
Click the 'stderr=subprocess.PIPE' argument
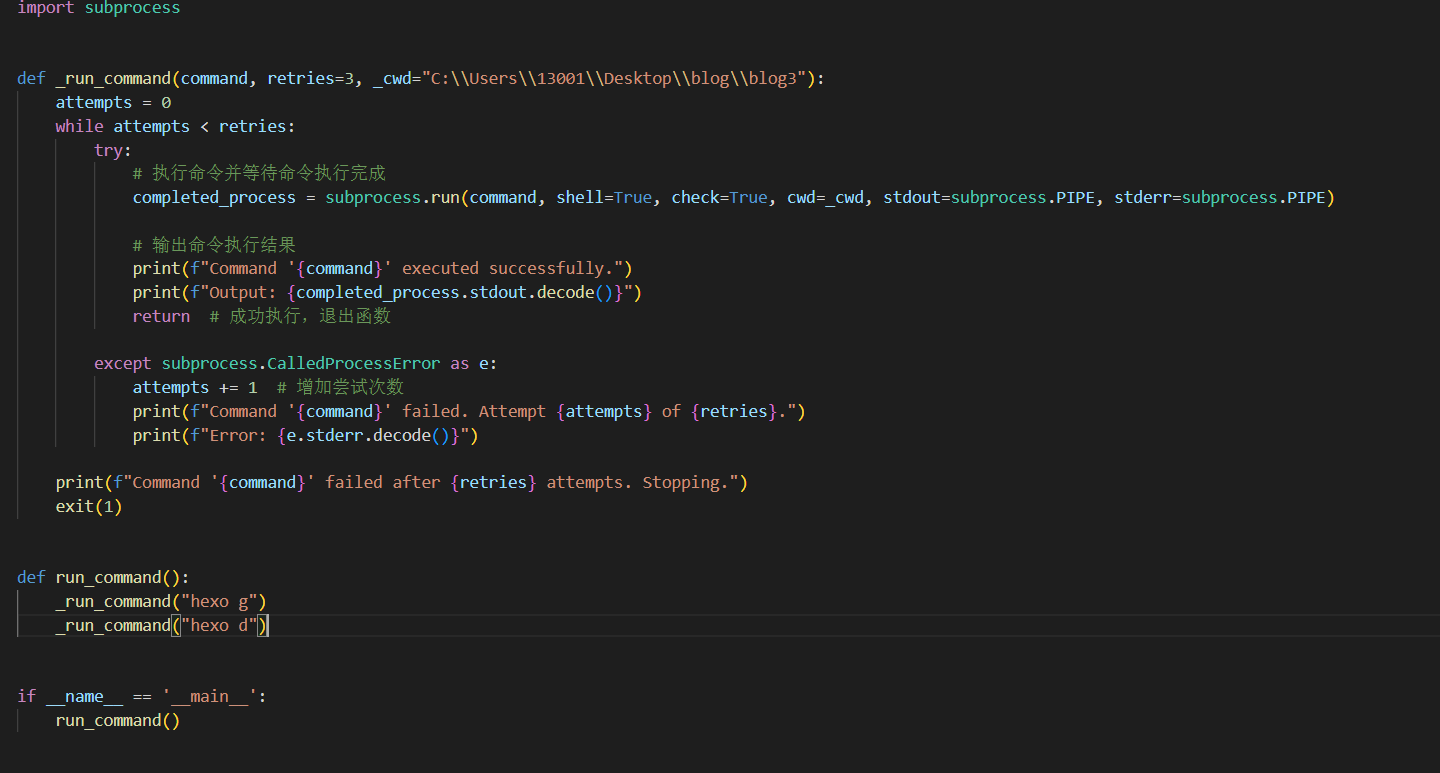1219,197
